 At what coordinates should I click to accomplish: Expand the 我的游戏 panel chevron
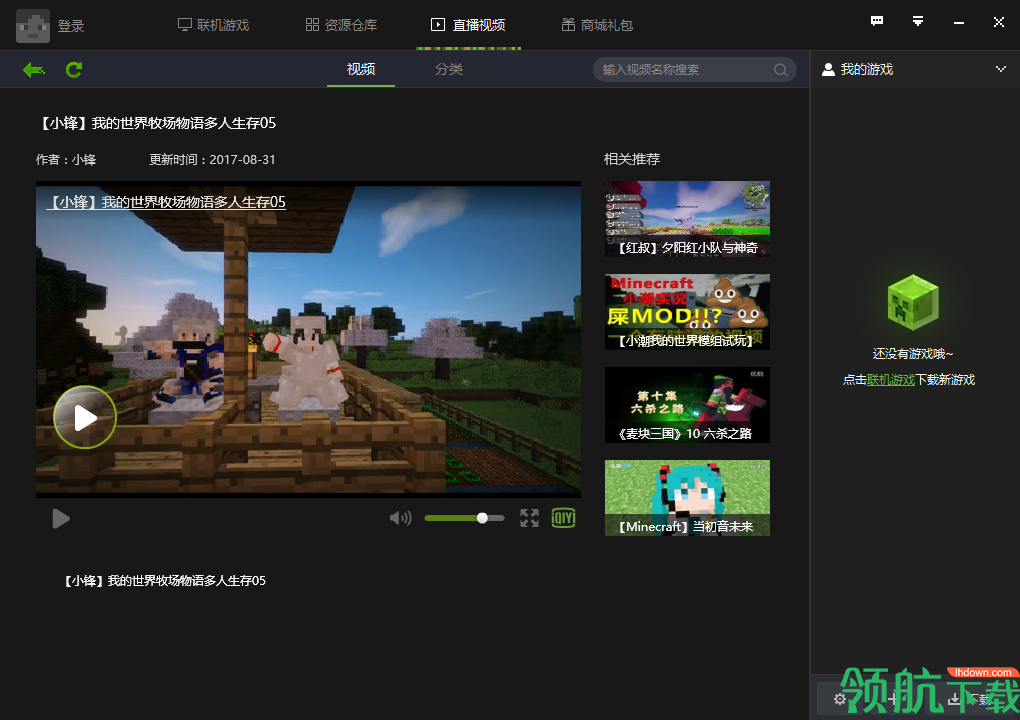pos(1000,69)
